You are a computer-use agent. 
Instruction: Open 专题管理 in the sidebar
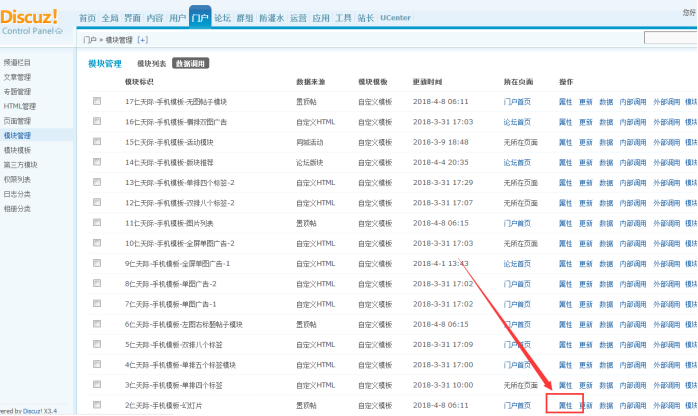click(x=17, y=92)
